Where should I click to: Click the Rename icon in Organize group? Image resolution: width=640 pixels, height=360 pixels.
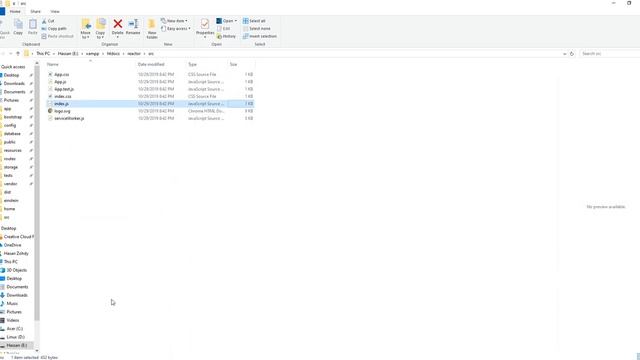click(x=133, y=24)
